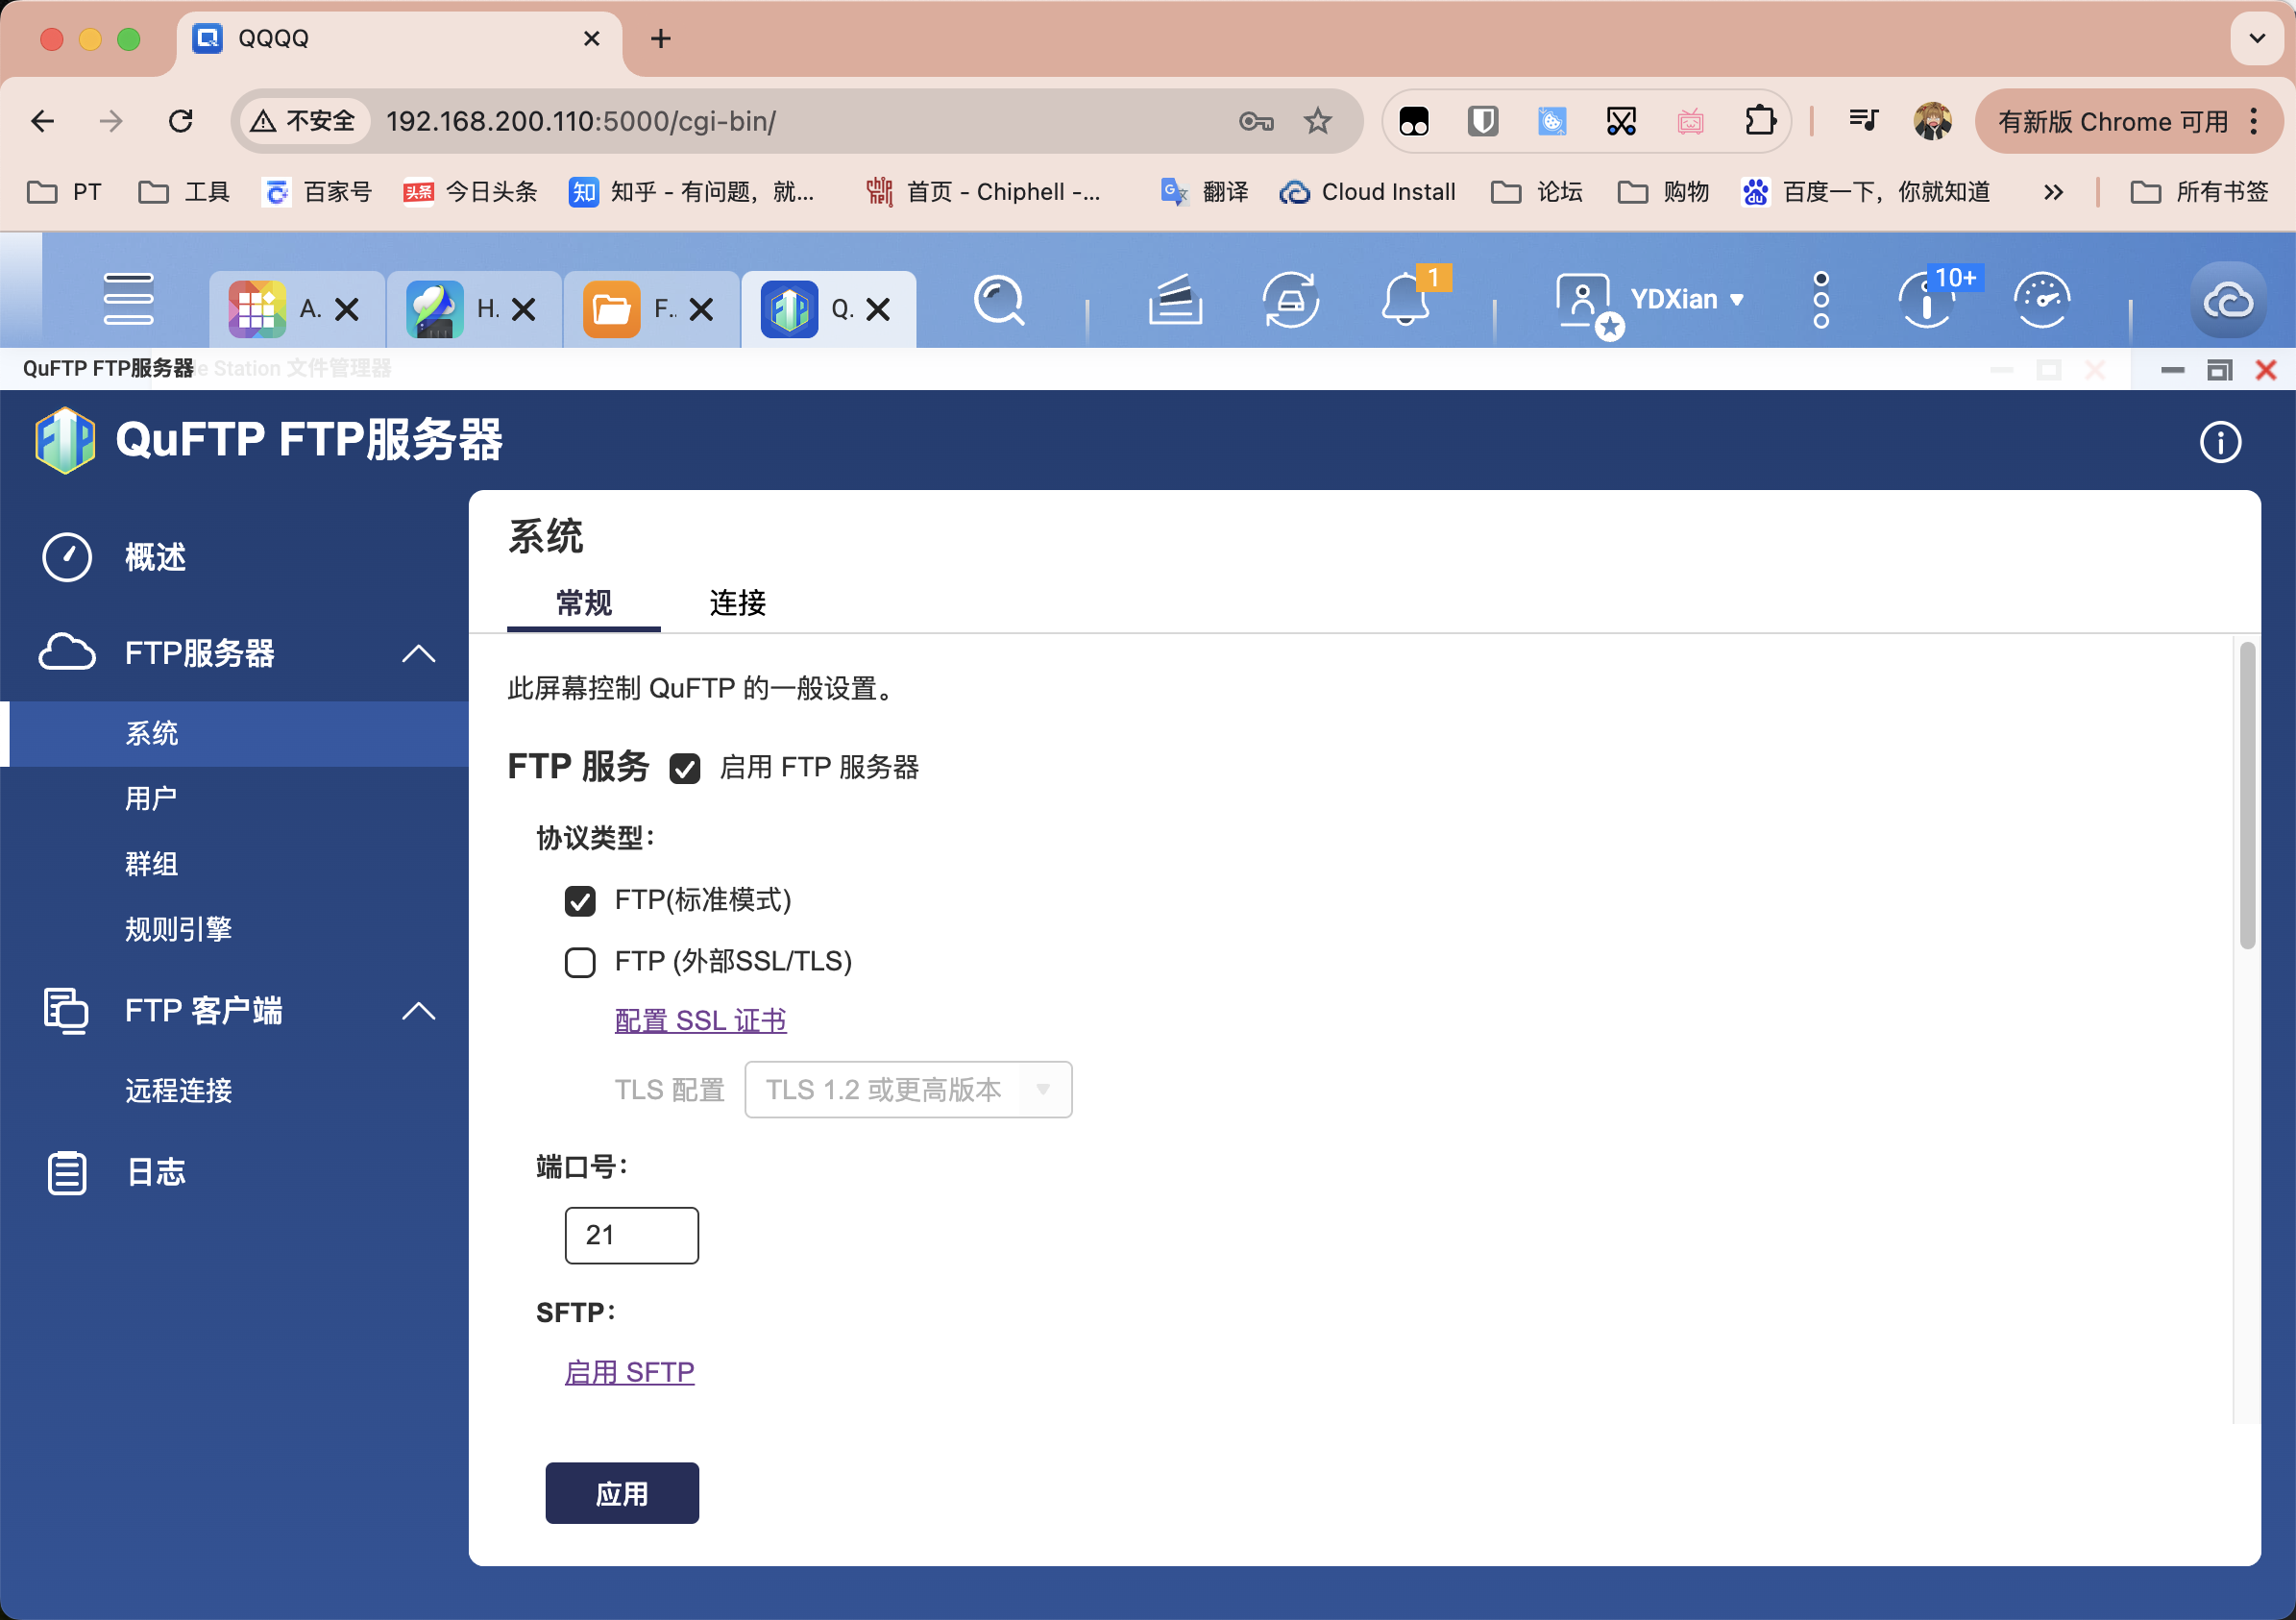2296x1620 pixels.
Task: Open background tasks stack icon
Action: click(x=1175, y=300)
